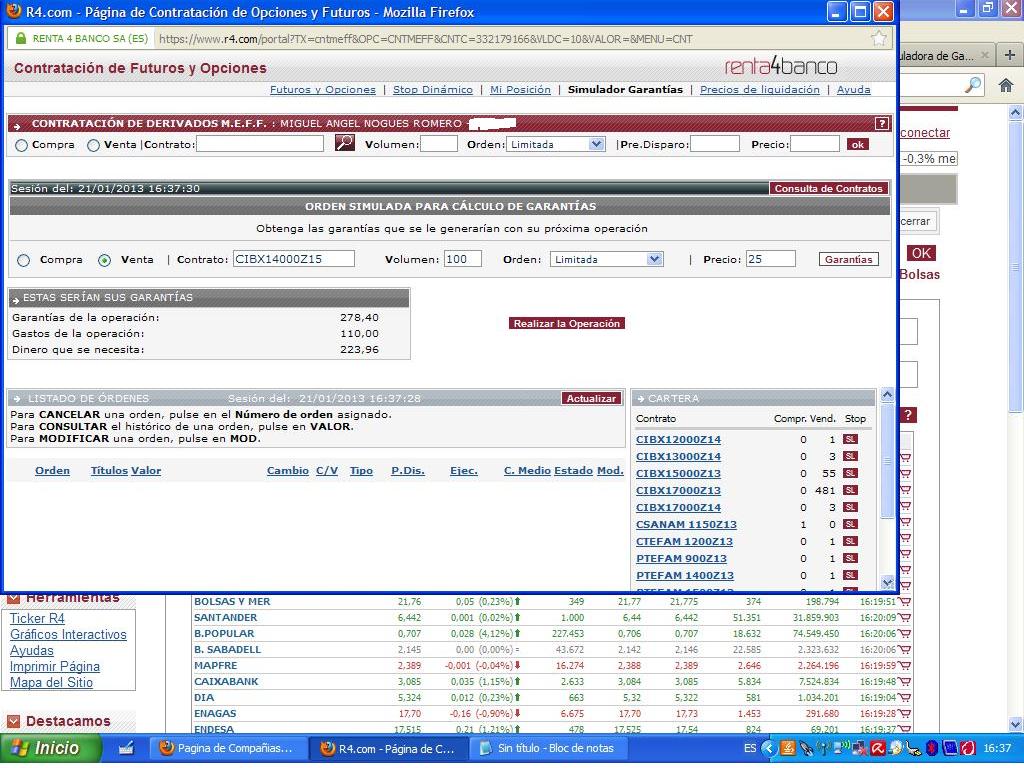Sort orders by Estado column
The image size is (1024, 768).
click(573, 470)
